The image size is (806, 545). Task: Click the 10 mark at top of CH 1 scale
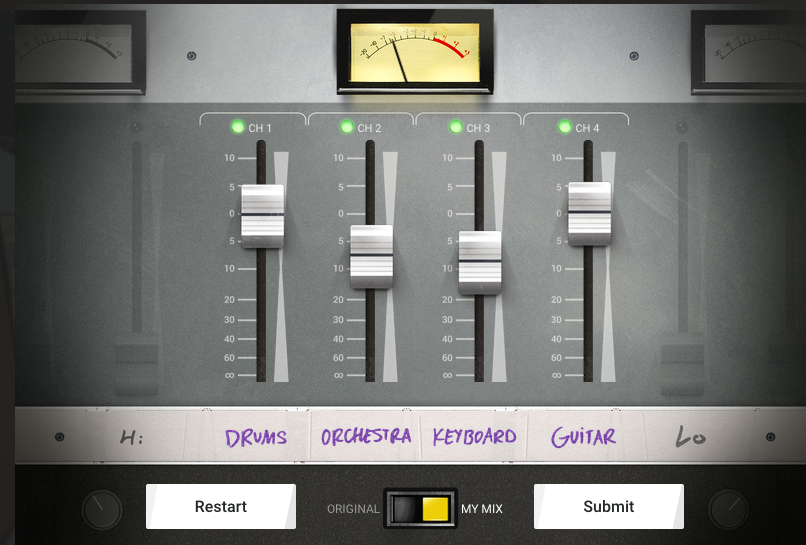[x=229, y=158]
